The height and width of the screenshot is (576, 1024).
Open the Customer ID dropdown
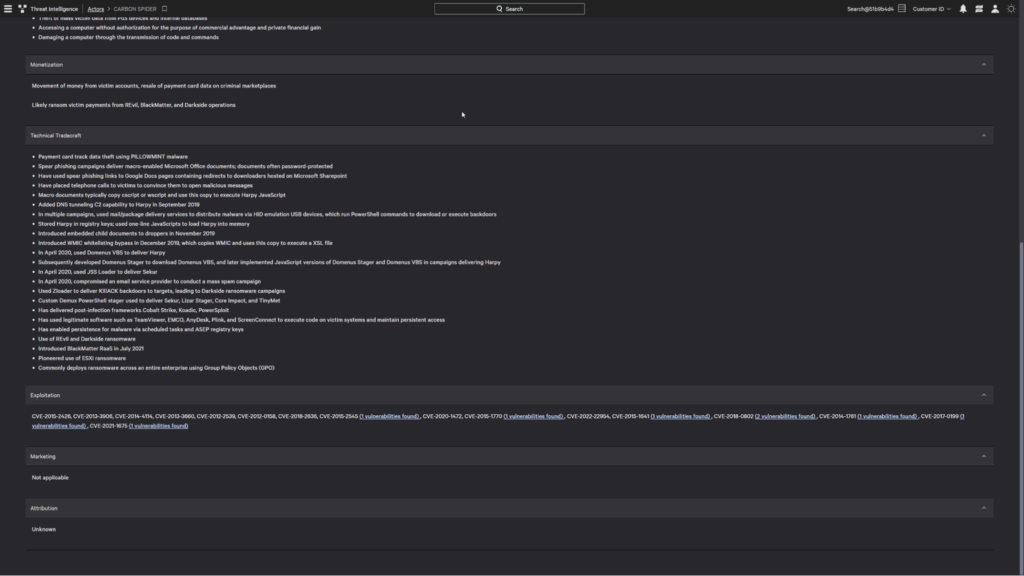click(x=931, y=10)
